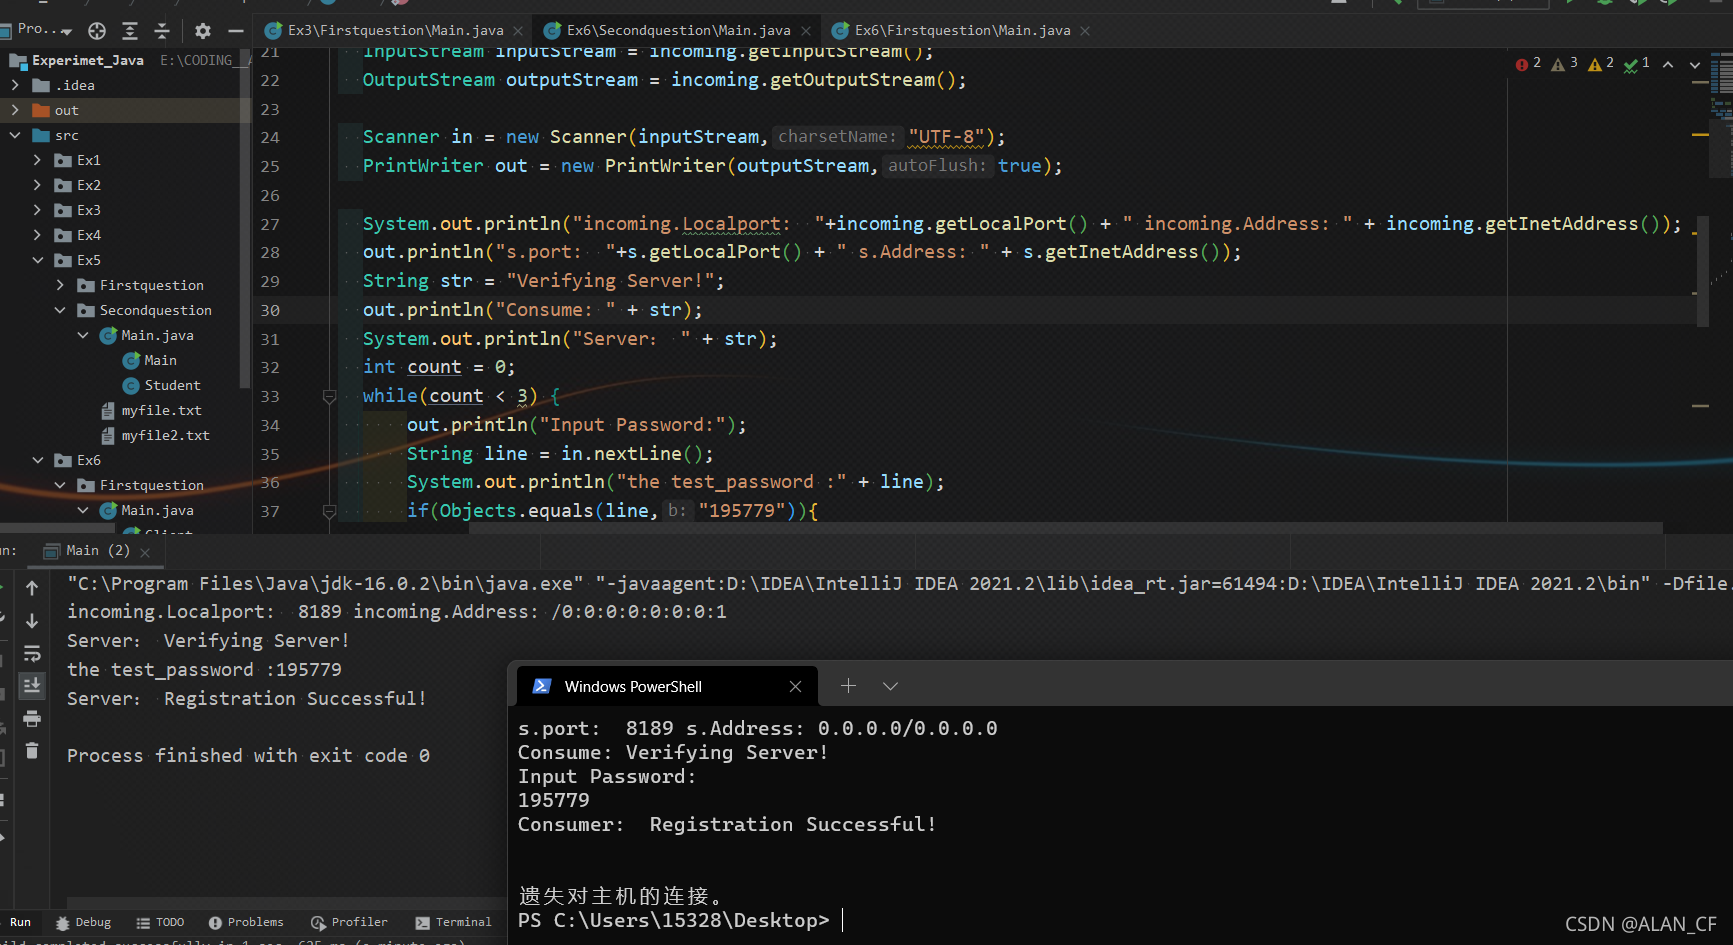This screenshot has height=945, width=1733.
Task: Open the Debug tool window
Action: coord(83,922)
